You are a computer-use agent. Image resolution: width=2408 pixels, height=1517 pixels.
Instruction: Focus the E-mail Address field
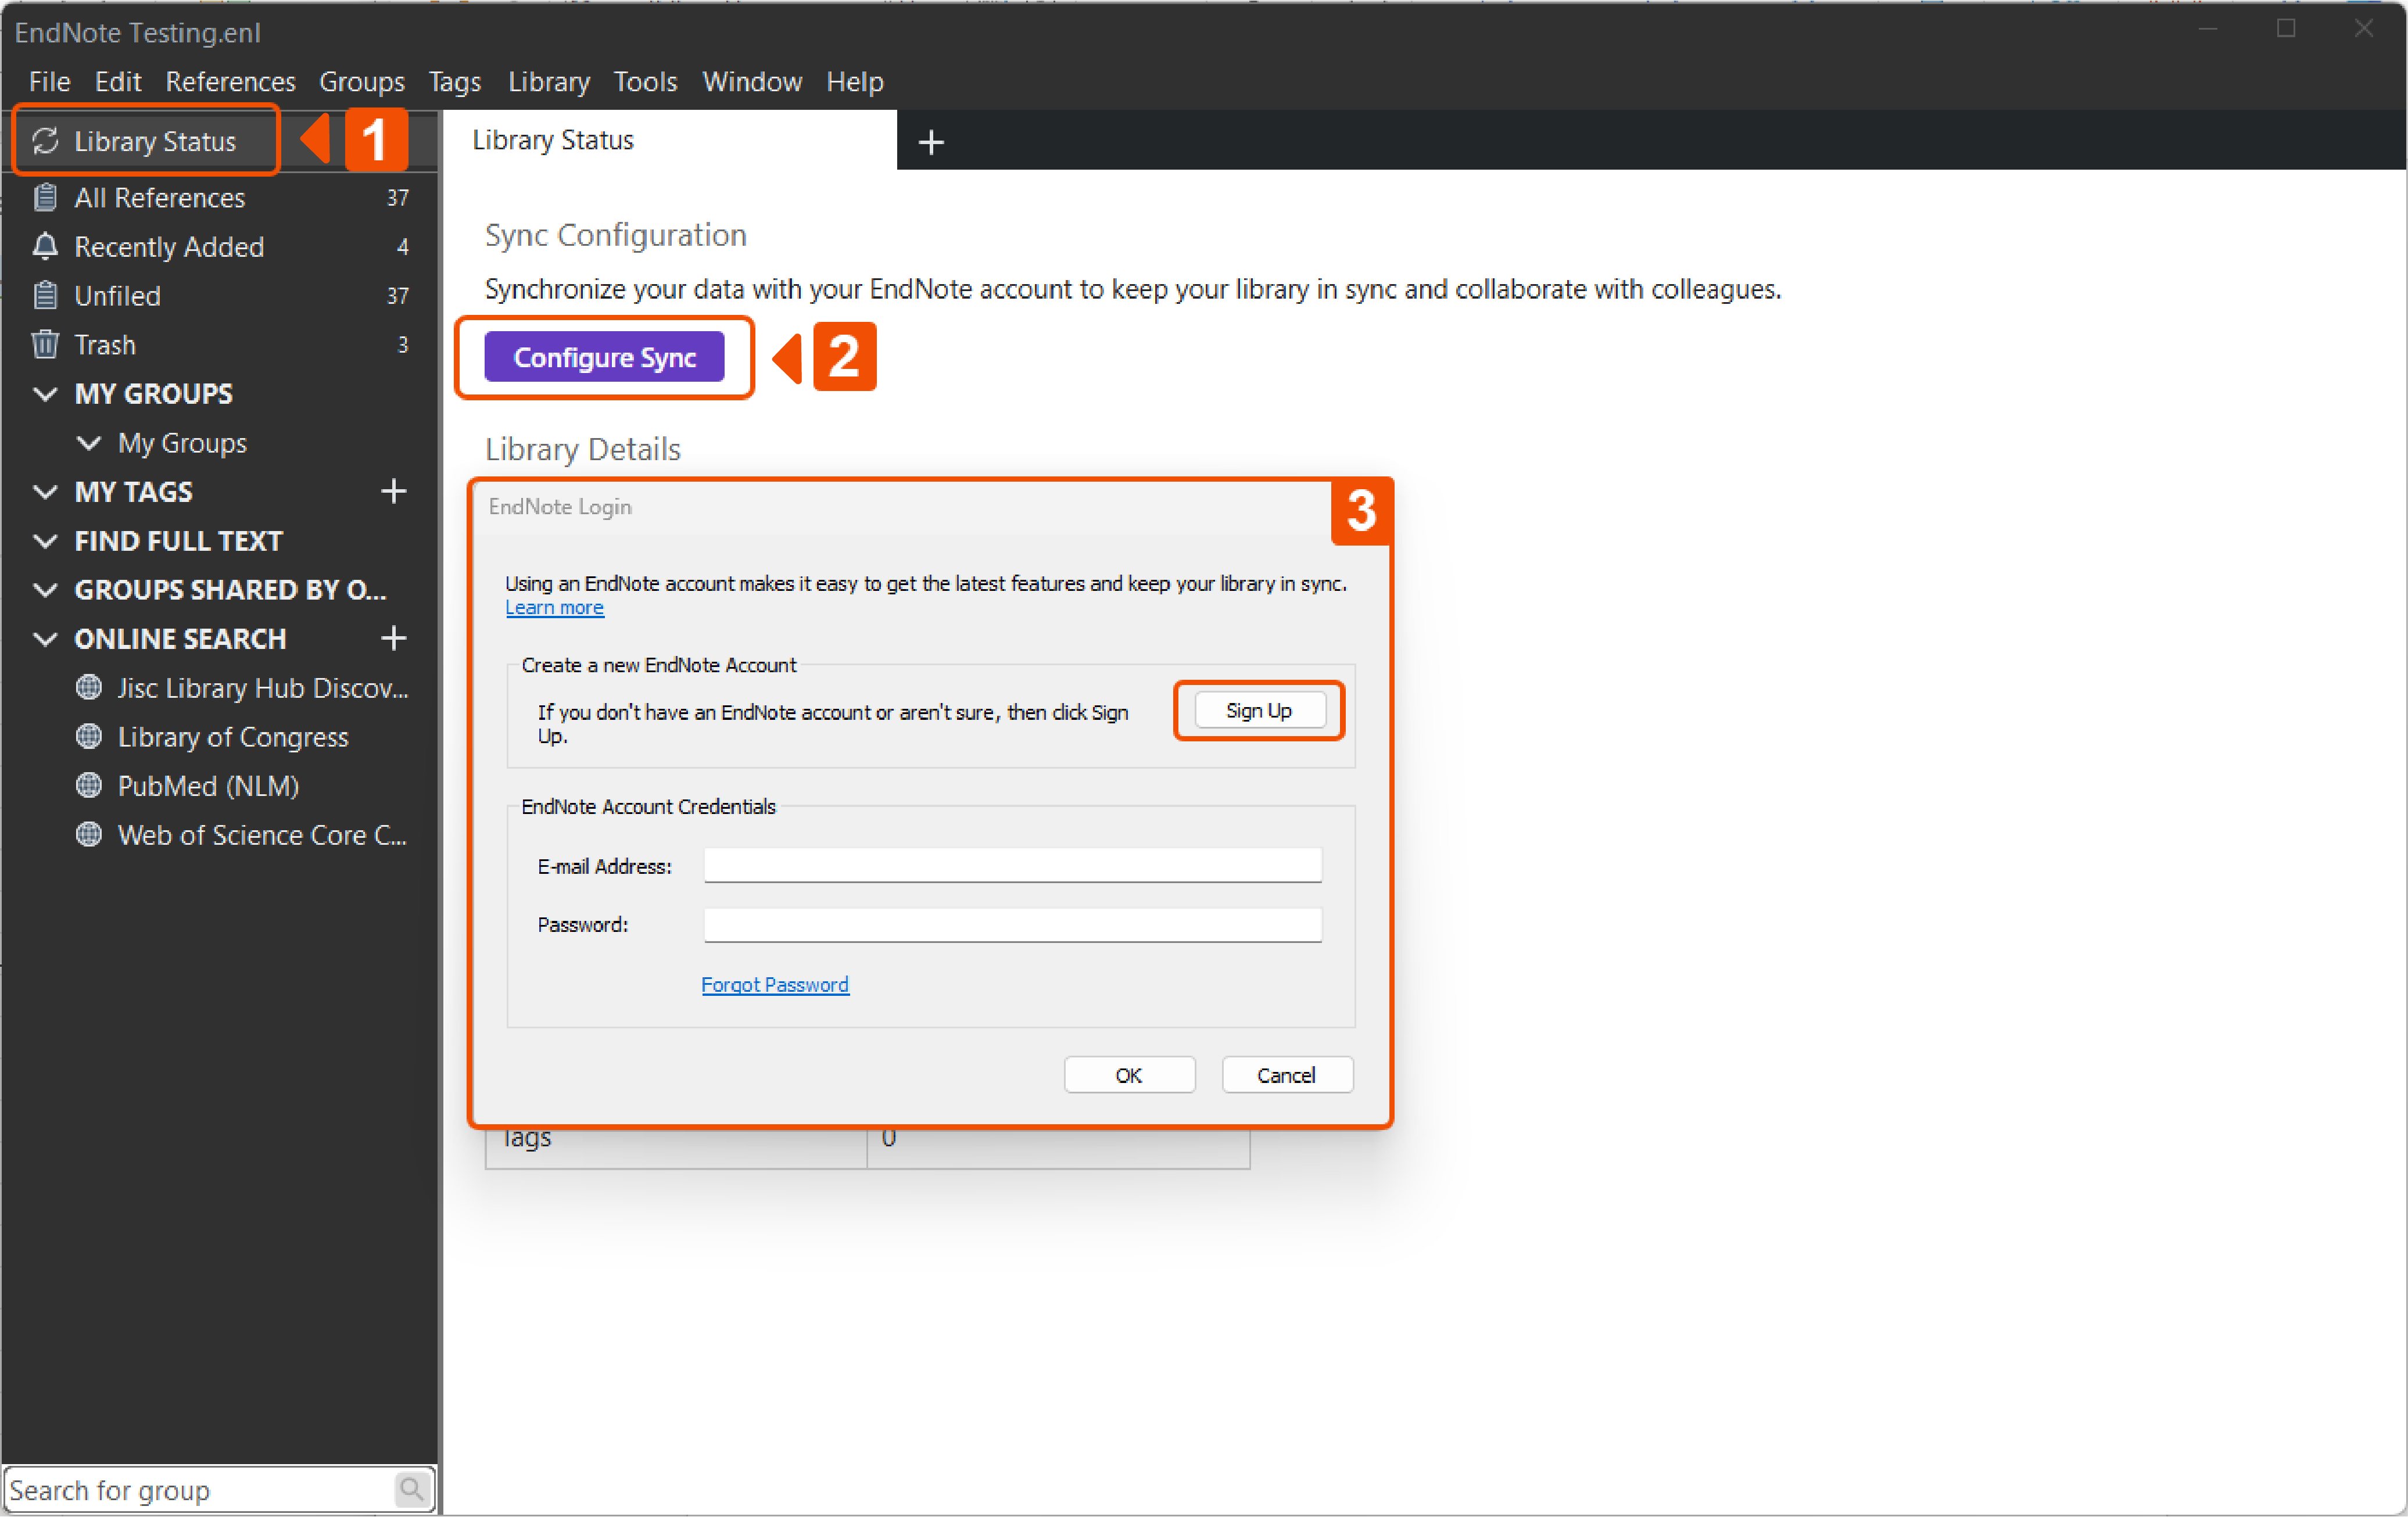point(1012,865)
